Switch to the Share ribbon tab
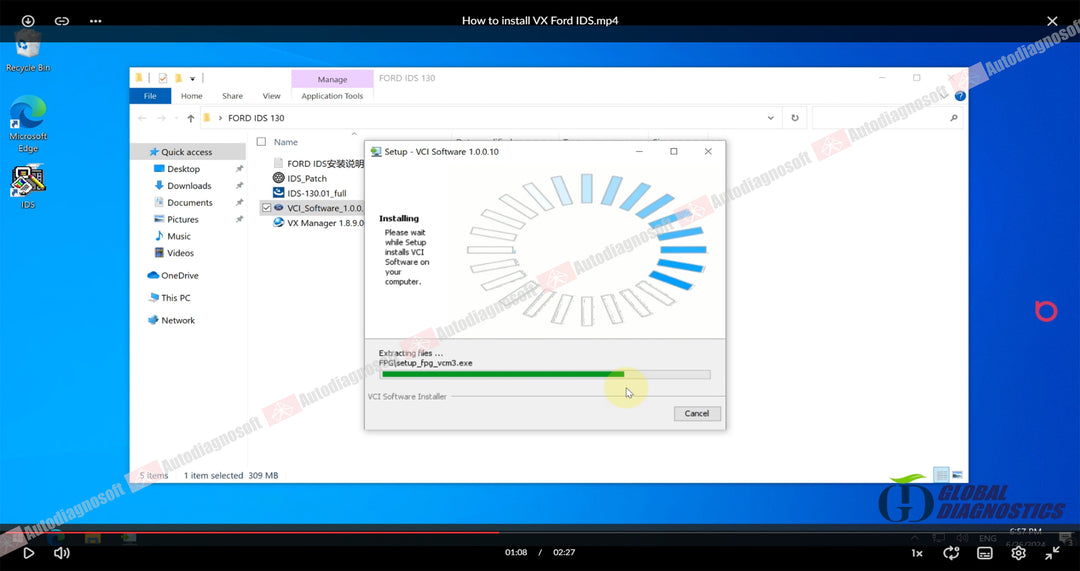1080x571 pixels. click(x=232, y=96)
